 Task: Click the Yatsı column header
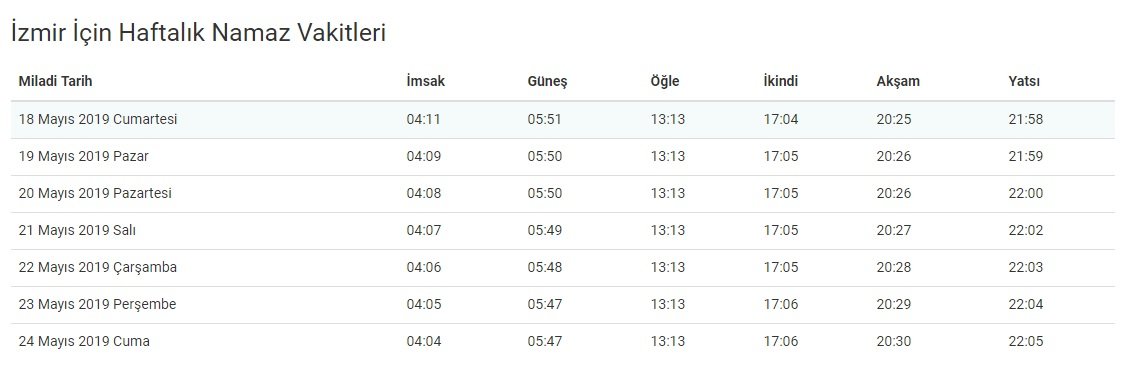click(x=1024, y=81)
